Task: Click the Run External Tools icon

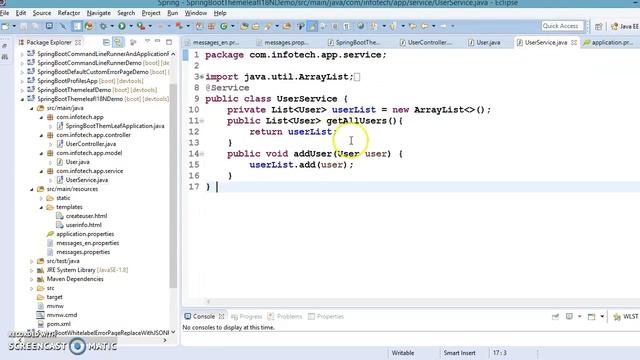Action: (141, 26)
